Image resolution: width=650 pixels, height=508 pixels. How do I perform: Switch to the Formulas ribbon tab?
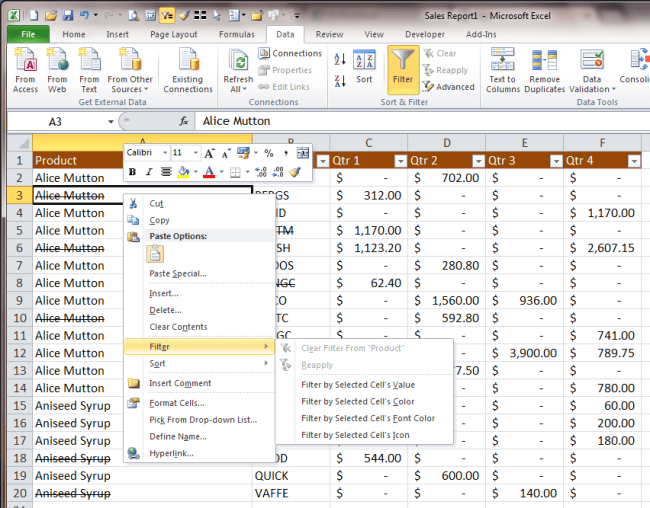click(236, 34)
